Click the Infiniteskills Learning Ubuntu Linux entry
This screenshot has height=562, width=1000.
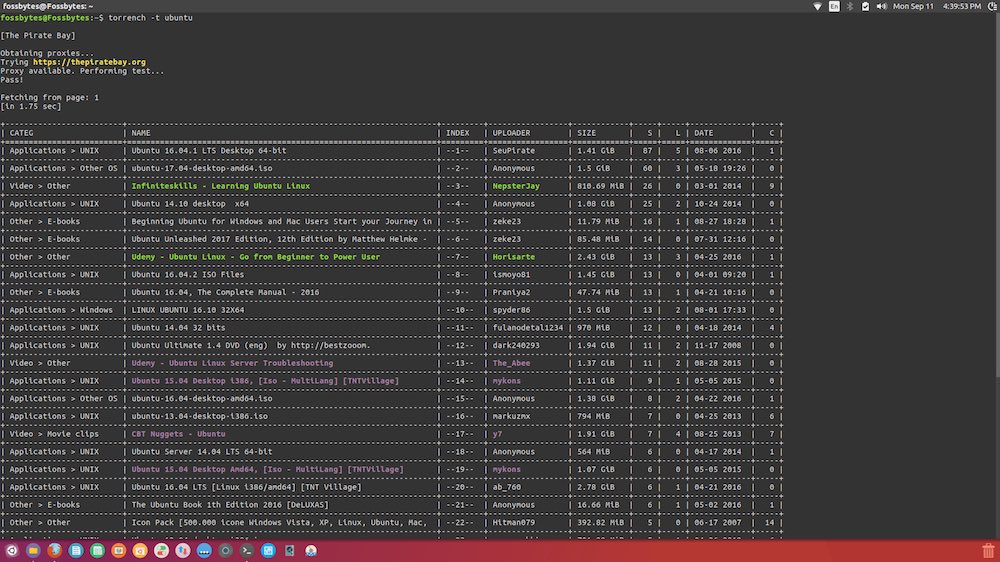(220, 186)
